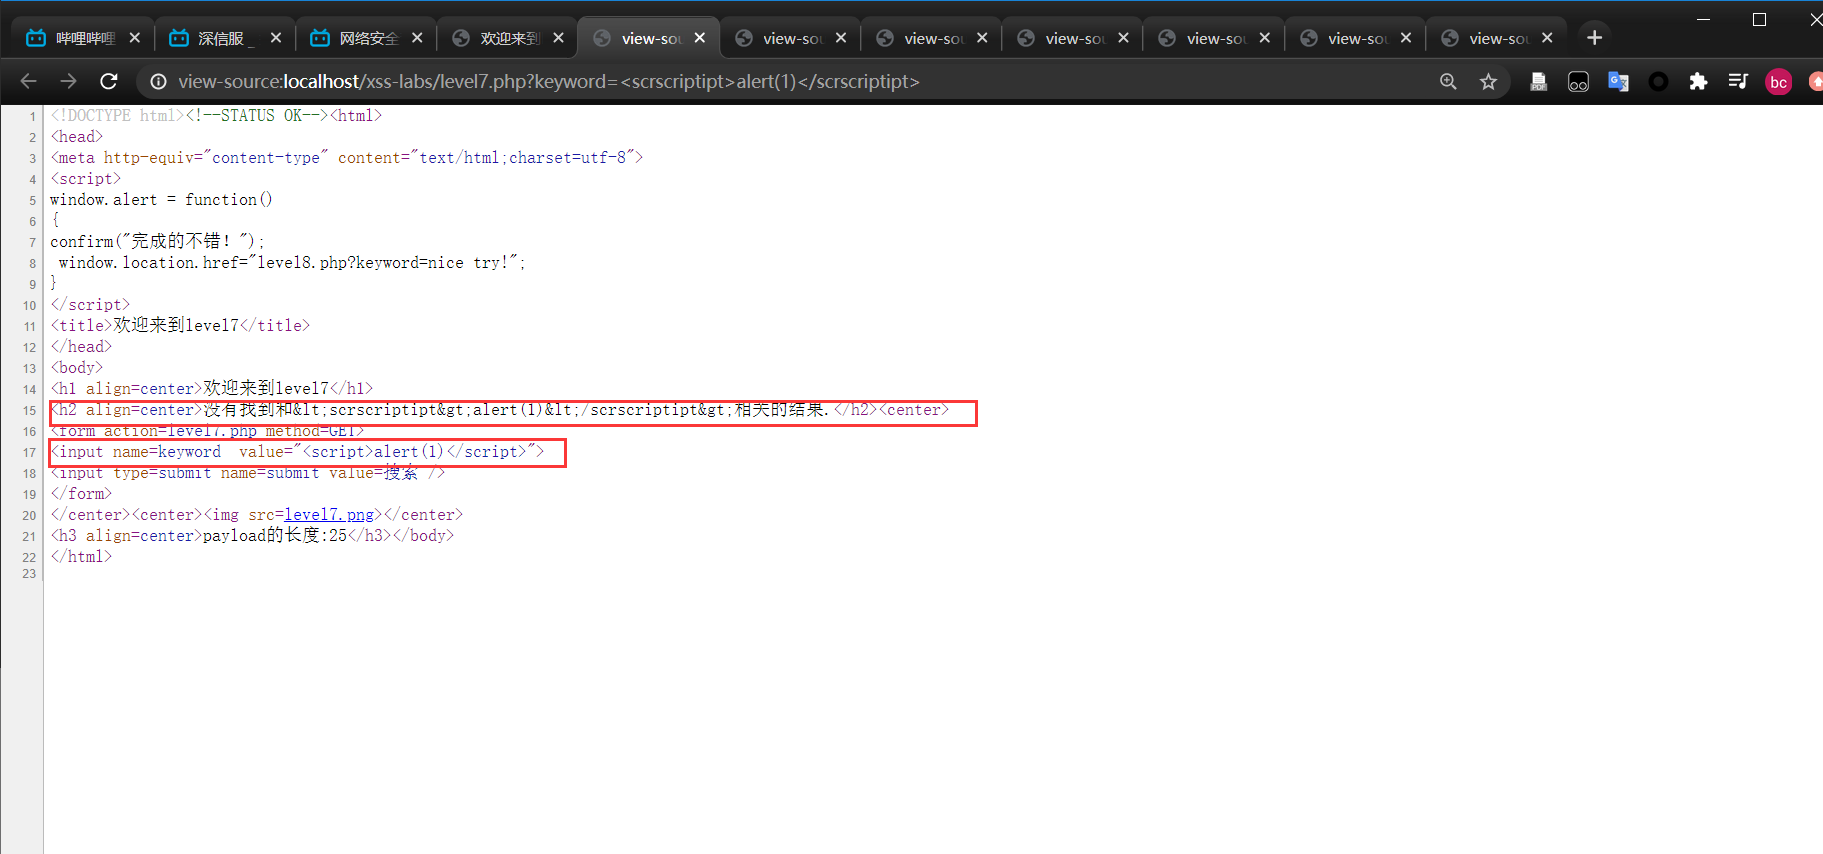Image resolution: width=1823 pixels, height=854 pixels.
Task: Click the "window.alert = function()" line
Action: (161, 200)
